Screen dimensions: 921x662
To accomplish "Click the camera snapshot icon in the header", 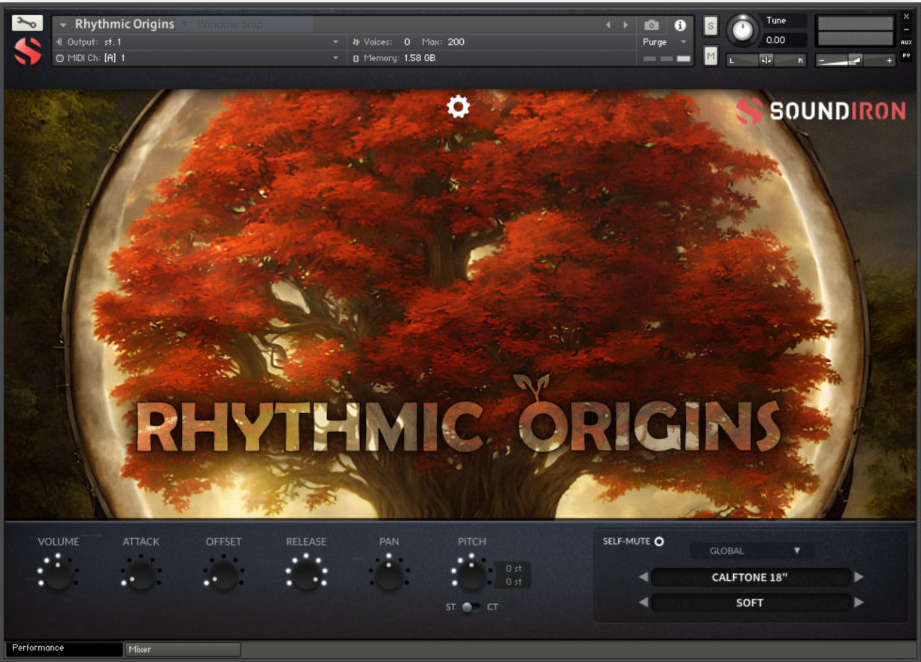I will [x=651, y=25].
